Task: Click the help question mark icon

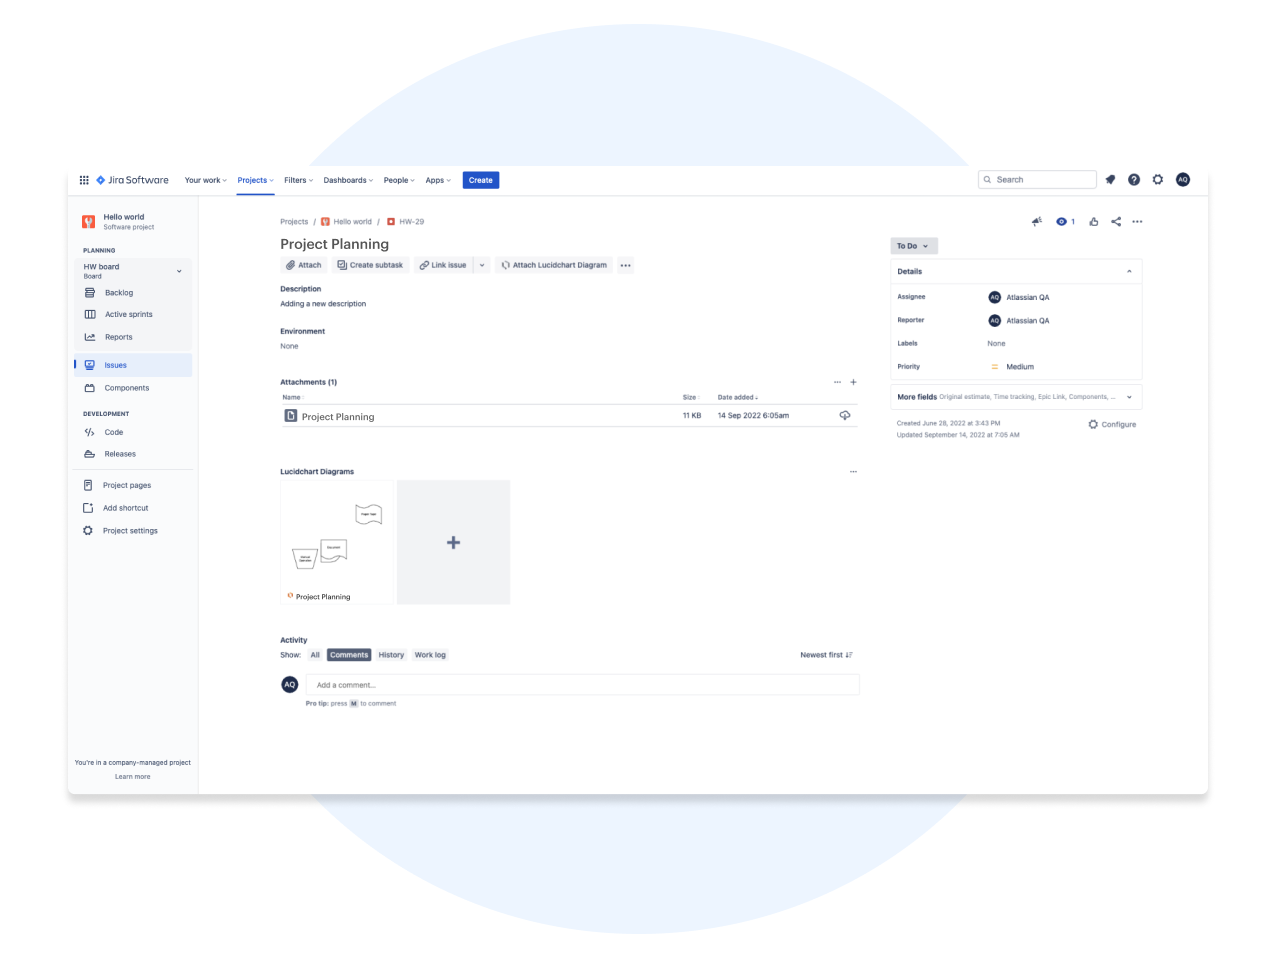Action: [1134, 180]
